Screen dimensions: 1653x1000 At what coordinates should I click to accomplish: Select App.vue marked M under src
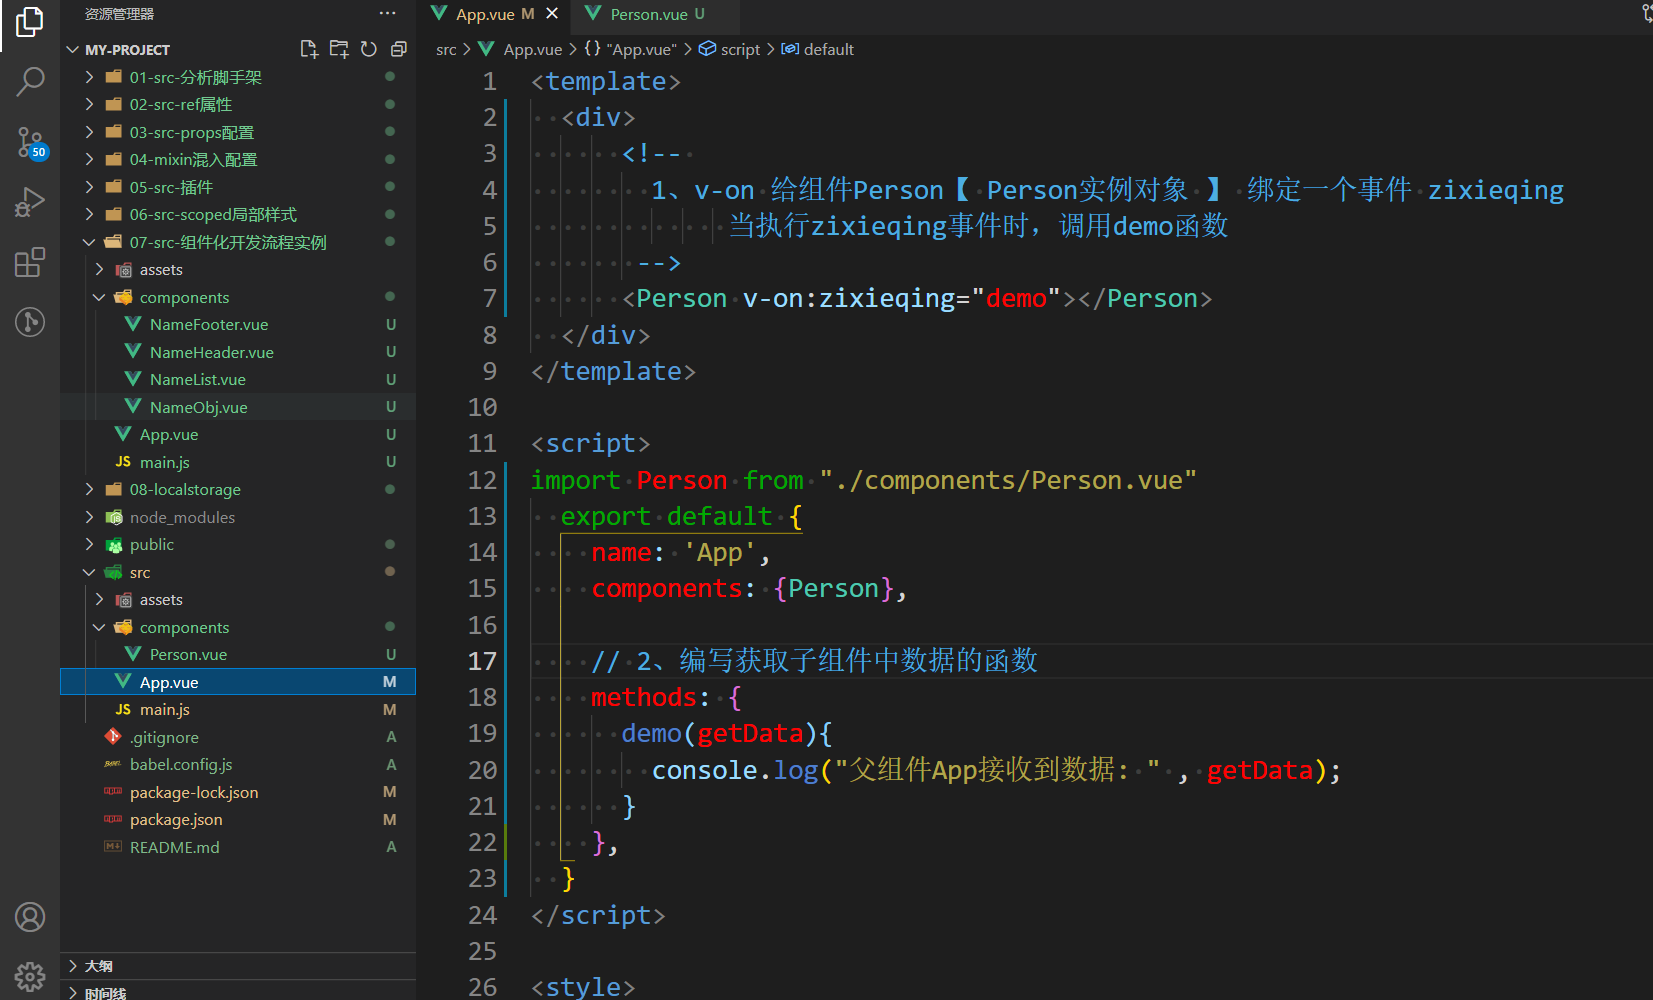pyautogui.click(x=238, y=682)
